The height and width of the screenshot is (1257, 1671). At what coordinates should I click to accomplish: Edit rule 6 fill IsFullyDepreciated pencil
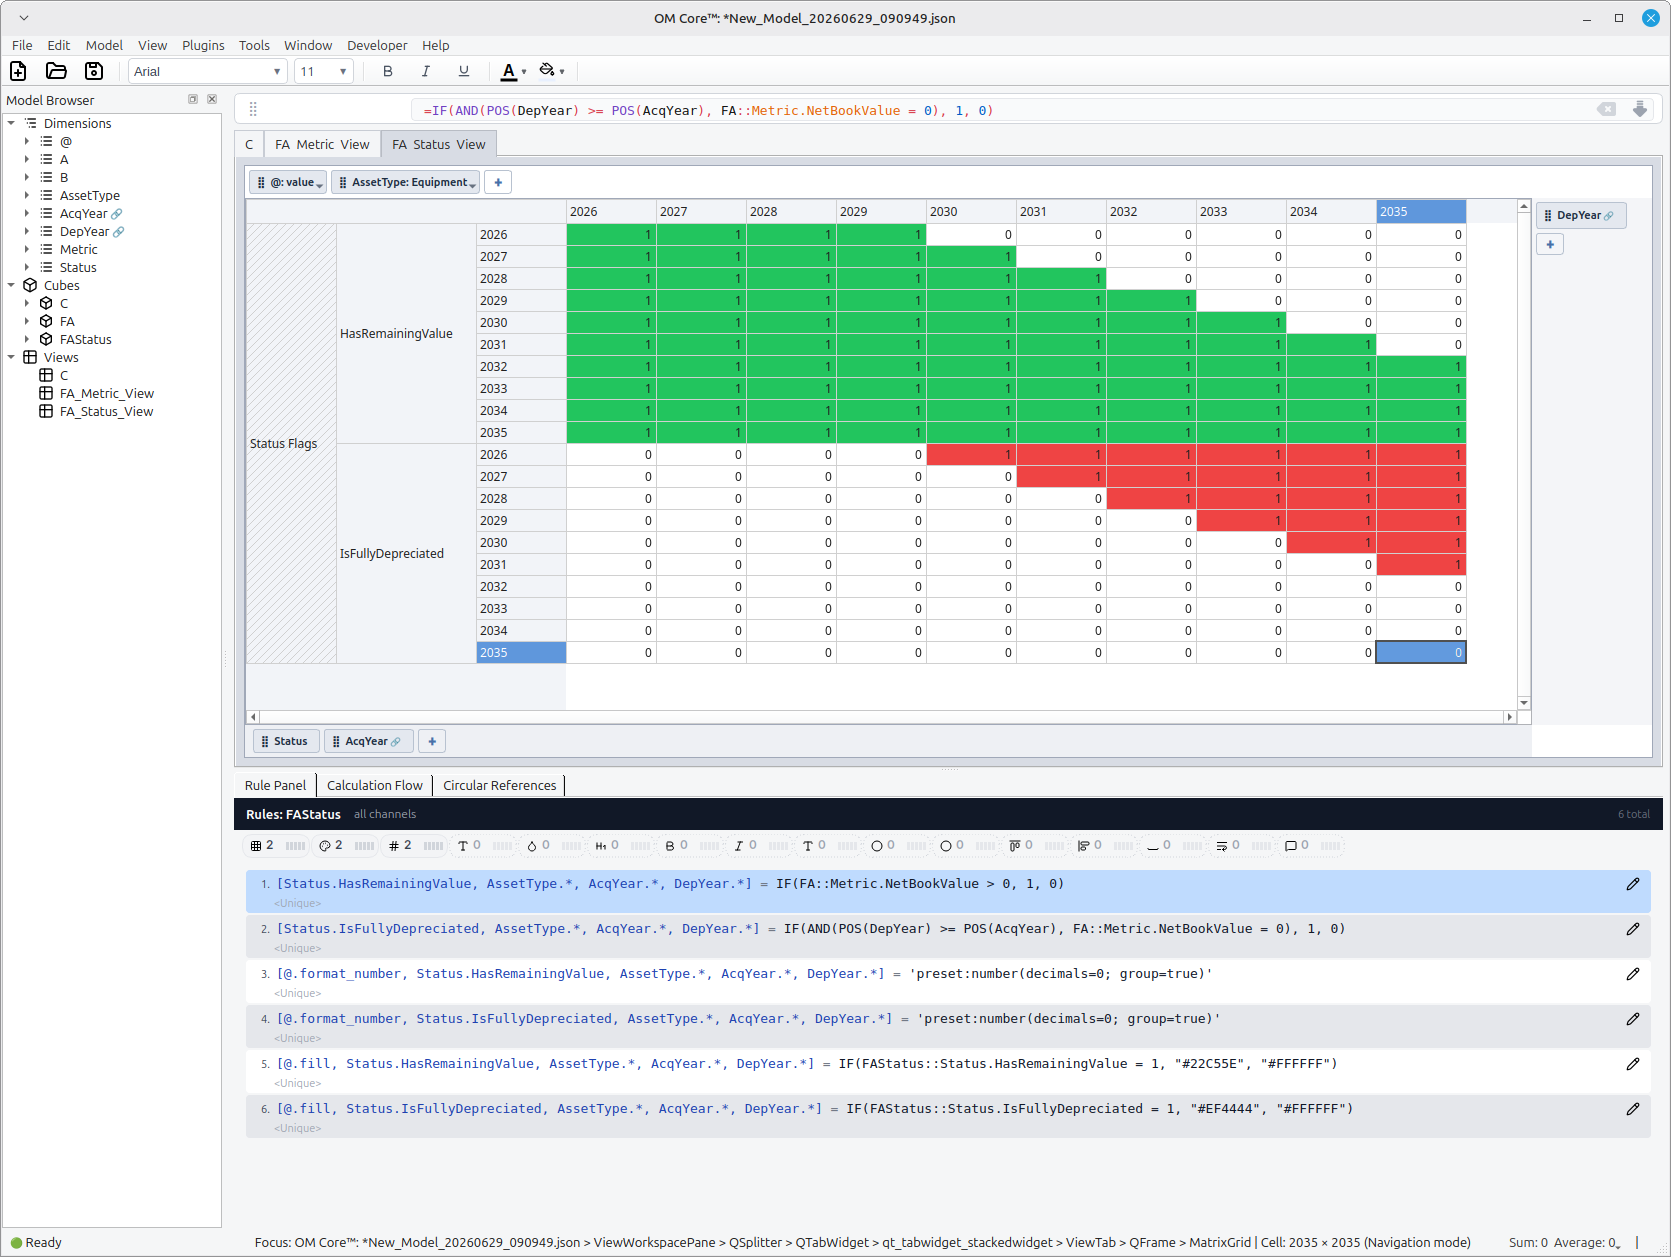point(1633,1109)
